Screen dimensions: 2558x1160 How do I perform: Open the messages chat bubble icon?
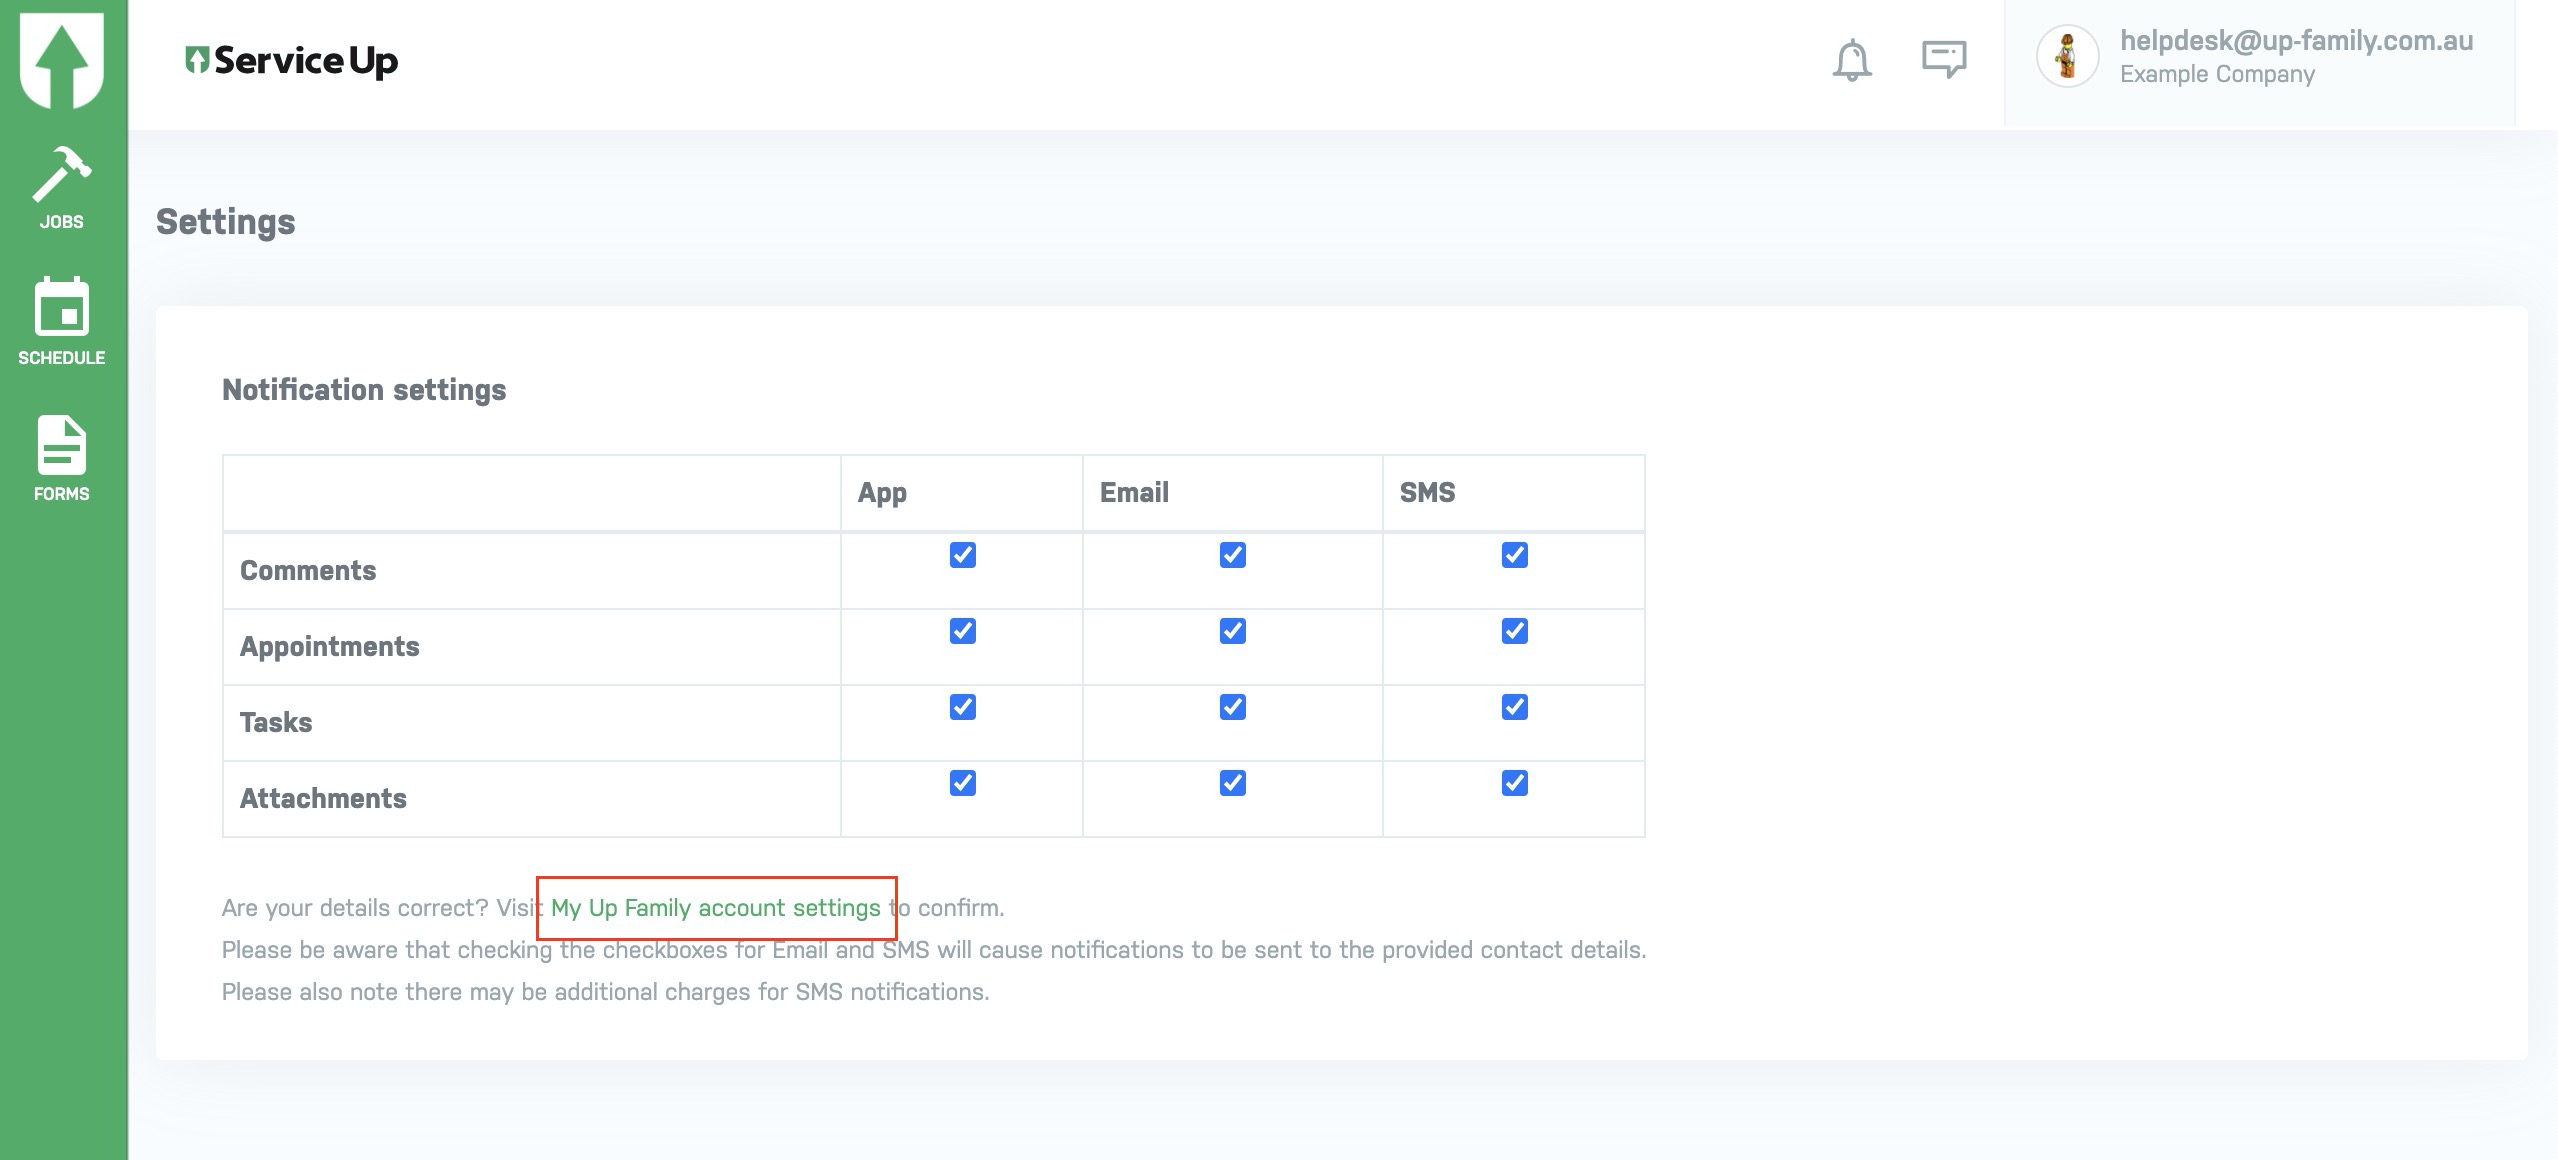[x=1943, y=59]
